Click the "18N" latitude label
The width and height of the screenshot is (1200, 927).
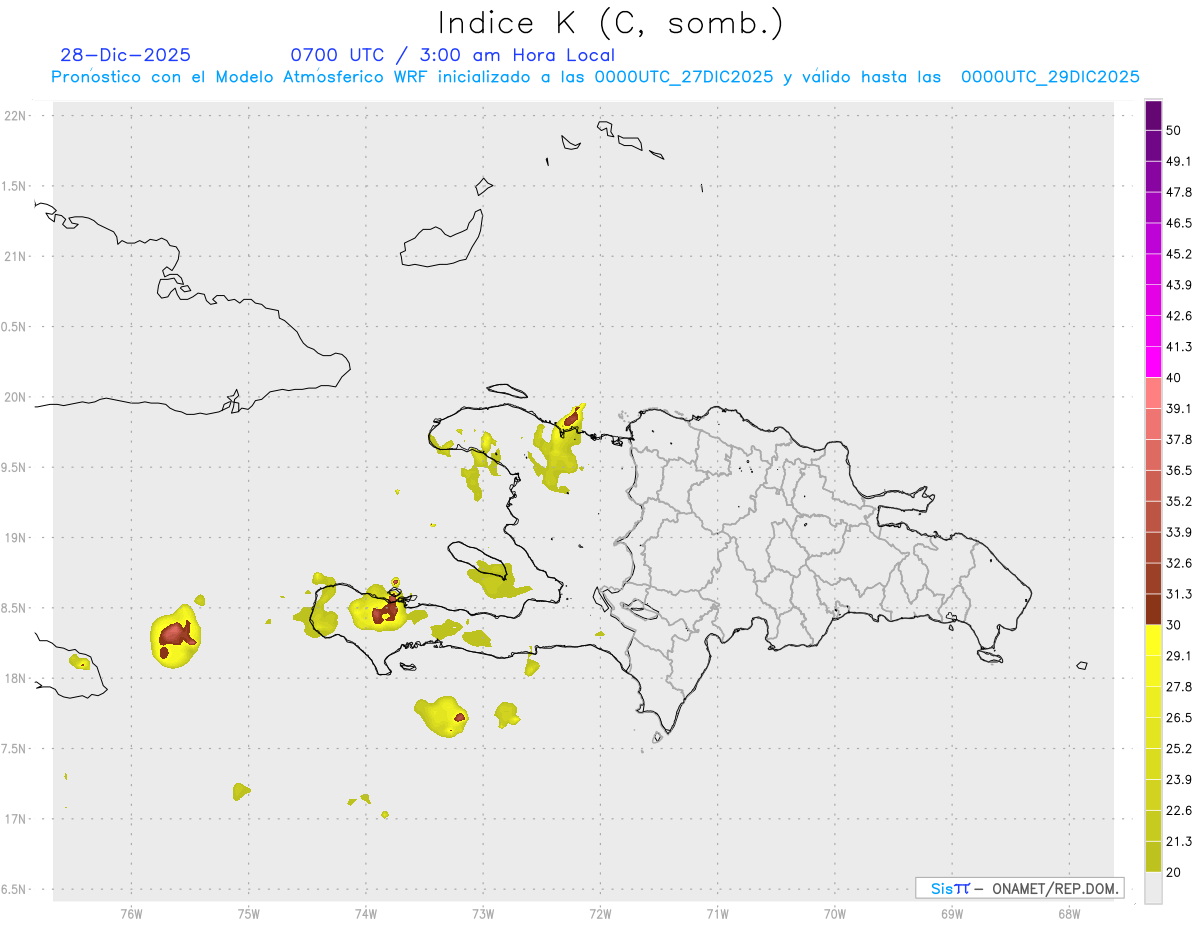tap(15, 678)
